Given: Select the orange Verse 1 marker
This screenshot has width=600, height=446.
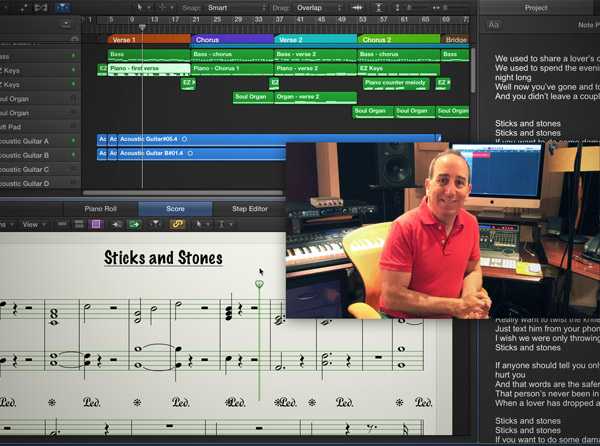Looking at the screenshot, I should pyautogui.click(x=149, y=39).
